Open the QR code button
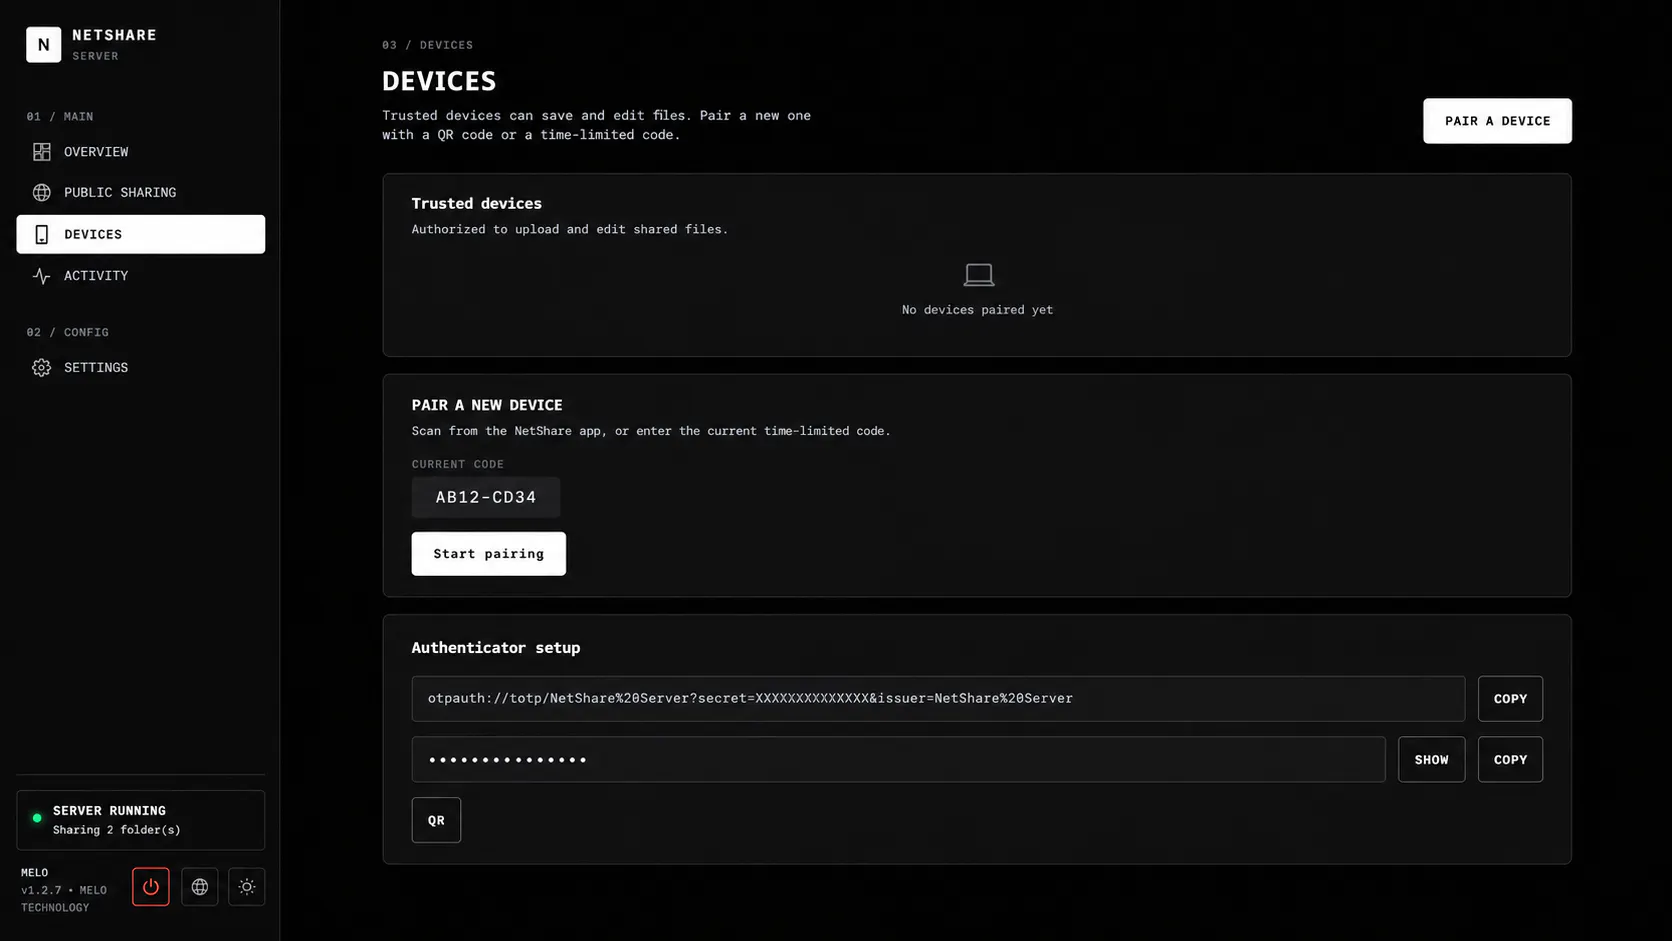This screenshot has height=941, width=1672. 436,820
